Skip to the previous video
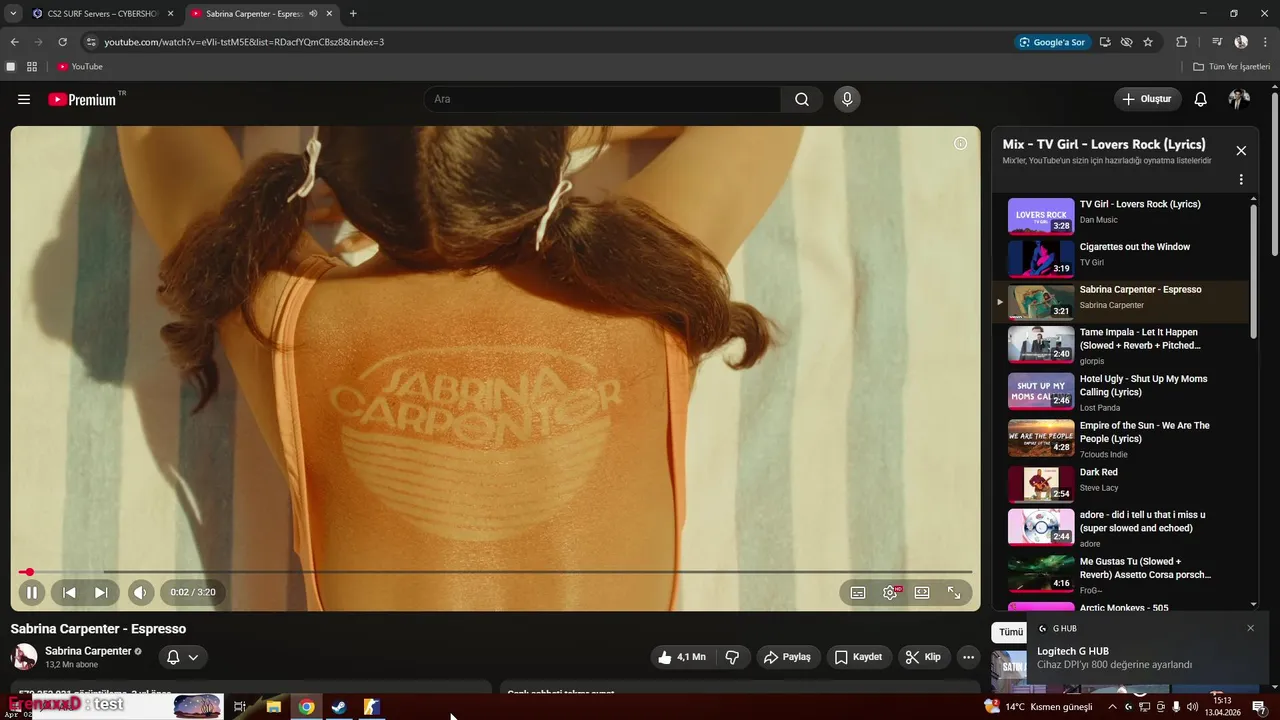The image size is (1280, 720). click(x=69, y=592)
